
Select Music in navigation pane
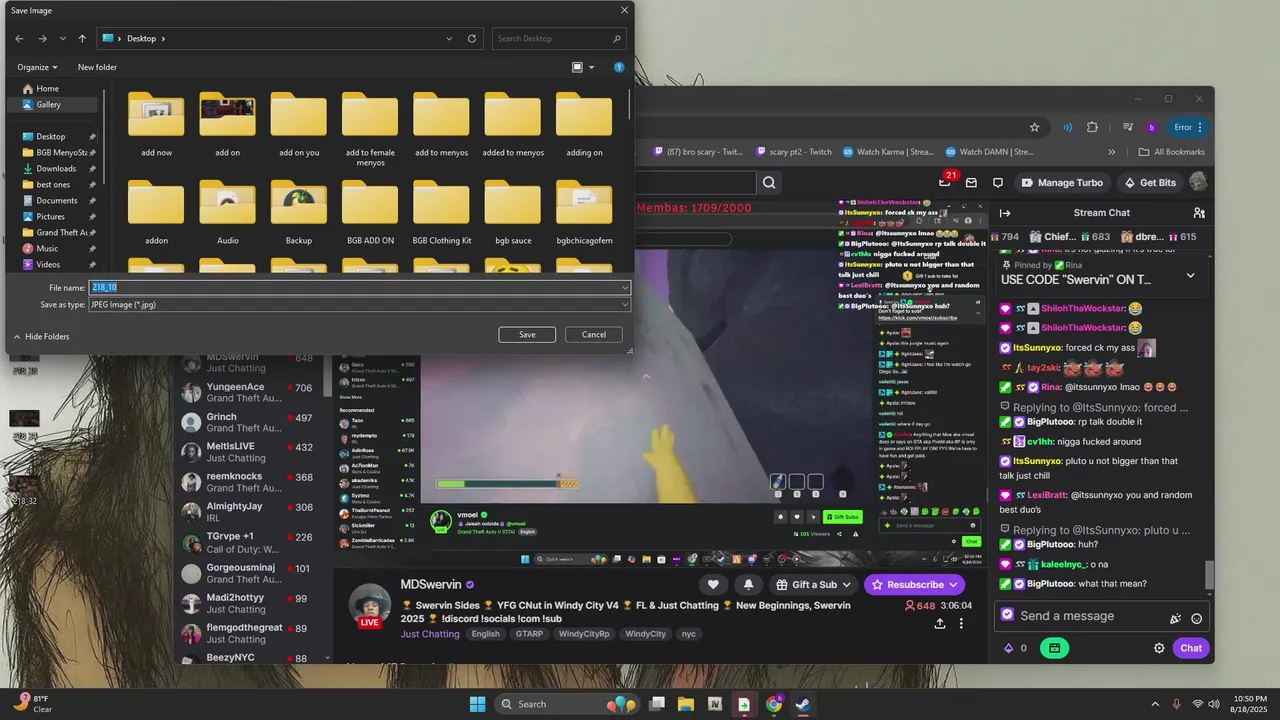coord(47,248)
